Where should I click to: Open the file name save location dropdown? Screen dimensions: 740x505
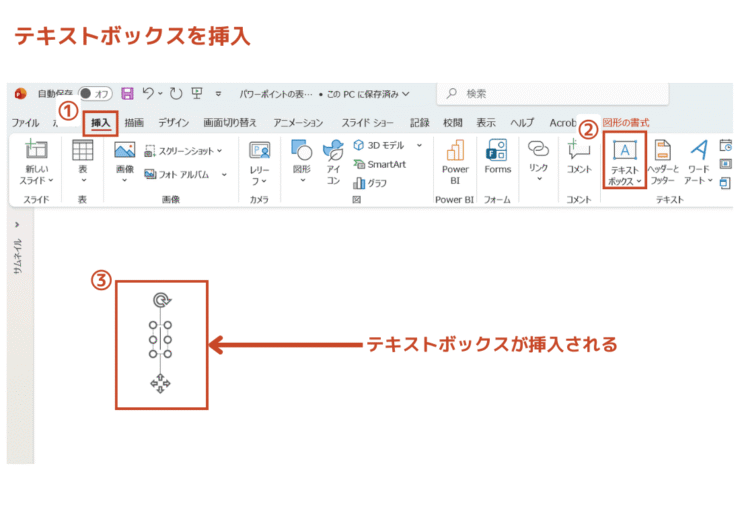pos(406,94)
